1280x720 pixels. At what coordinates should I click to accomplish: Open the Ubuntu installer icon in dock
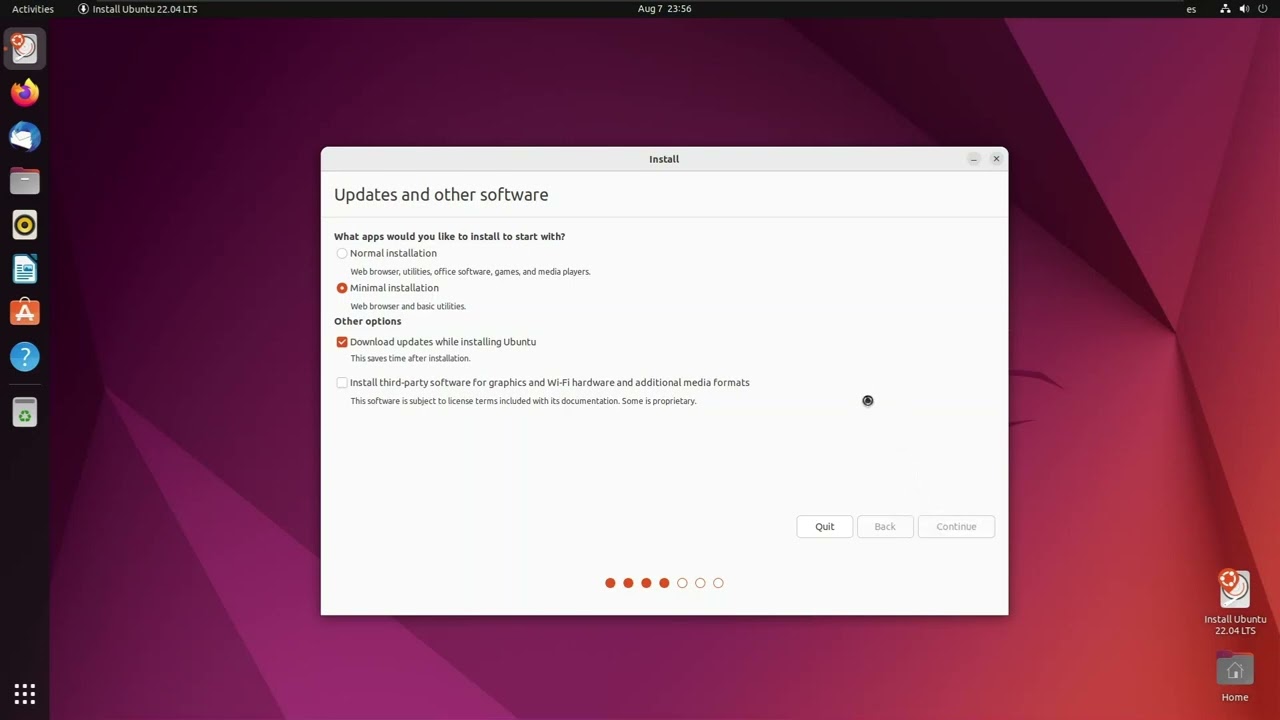click(25, 48)
